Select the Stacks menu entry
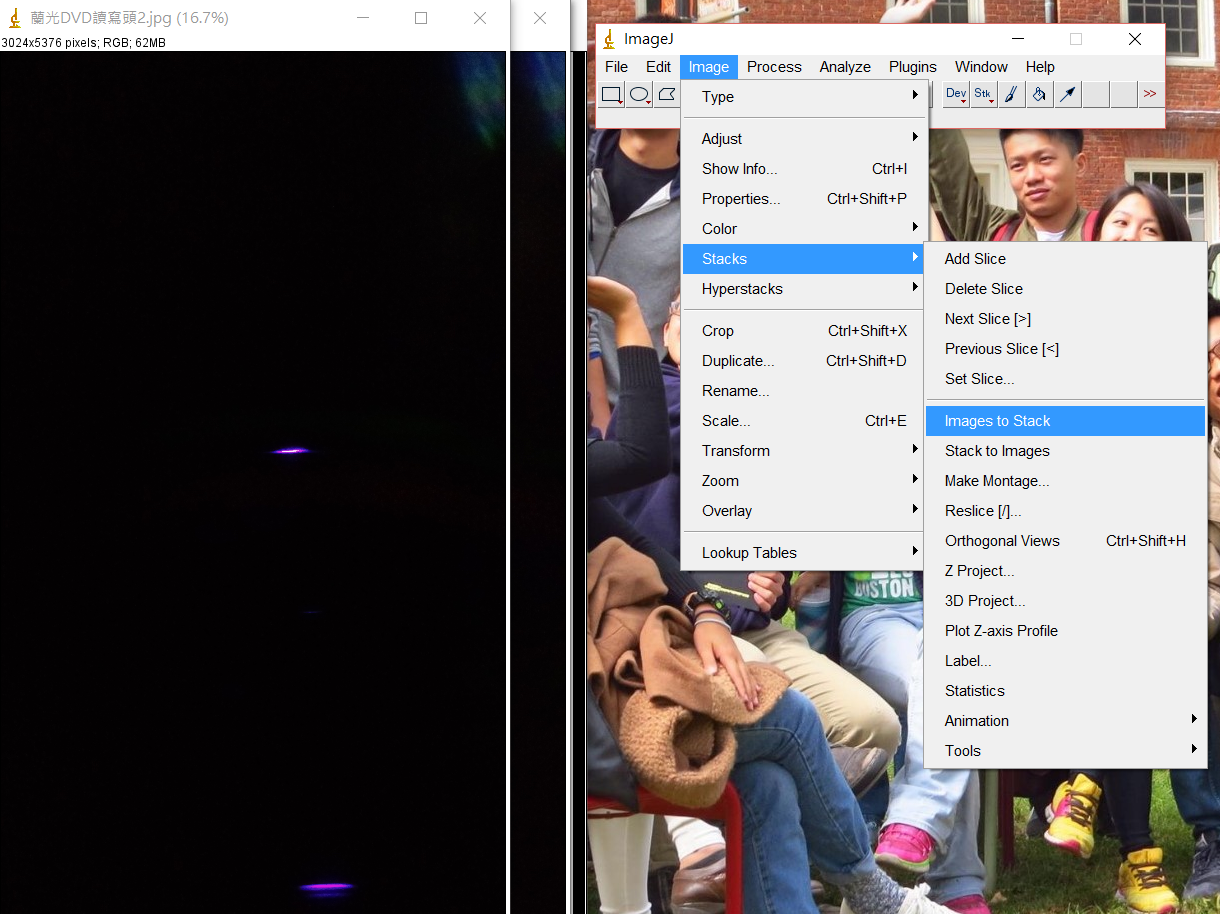This screenshot has width=1220, height=914. coord(805,259)
